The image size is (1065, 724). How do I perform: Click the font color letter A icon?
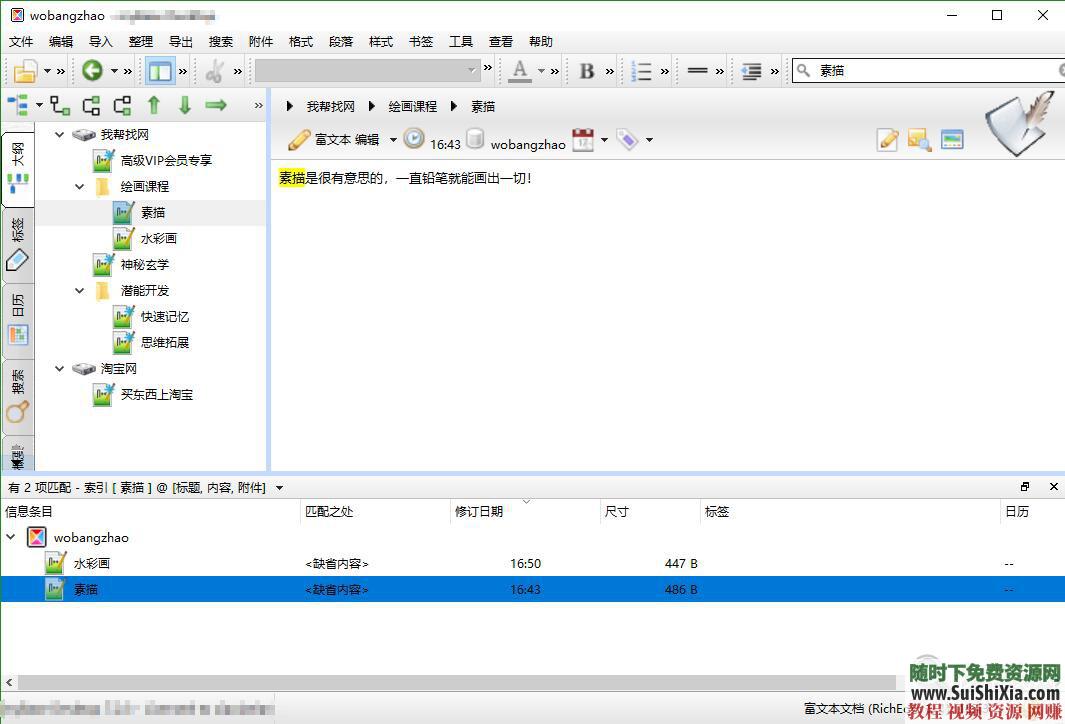point(520,71)
